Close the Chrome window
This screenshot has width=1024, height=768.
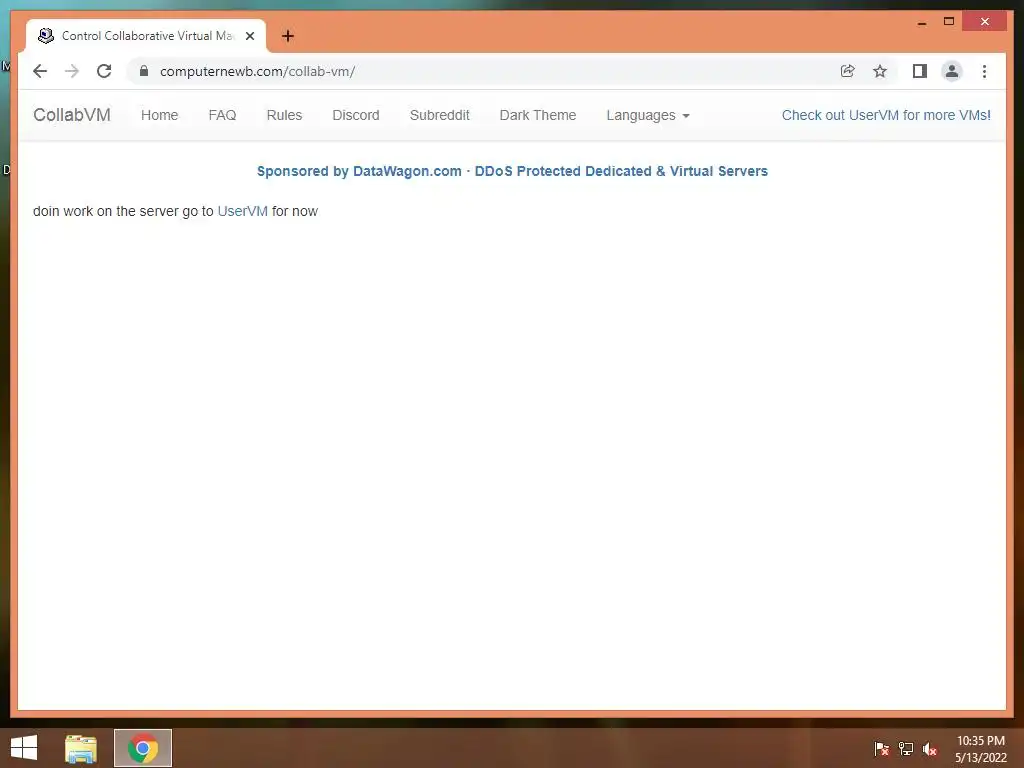pyautogui.click(x=985, y=22)
